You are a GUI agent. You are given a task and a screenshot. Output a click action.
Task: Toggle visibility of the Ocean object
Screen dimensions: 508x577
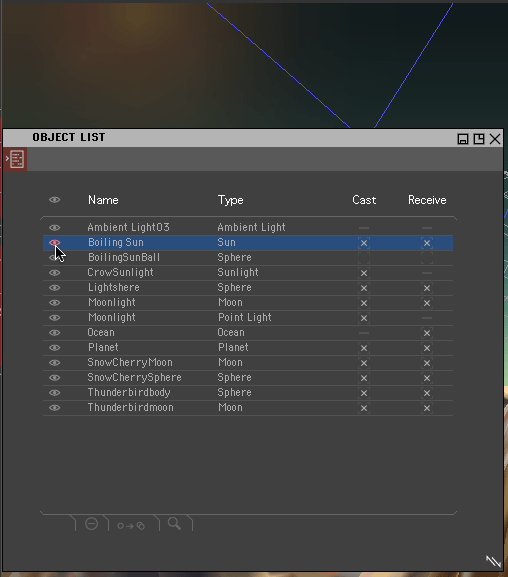[x=54, y=333]
